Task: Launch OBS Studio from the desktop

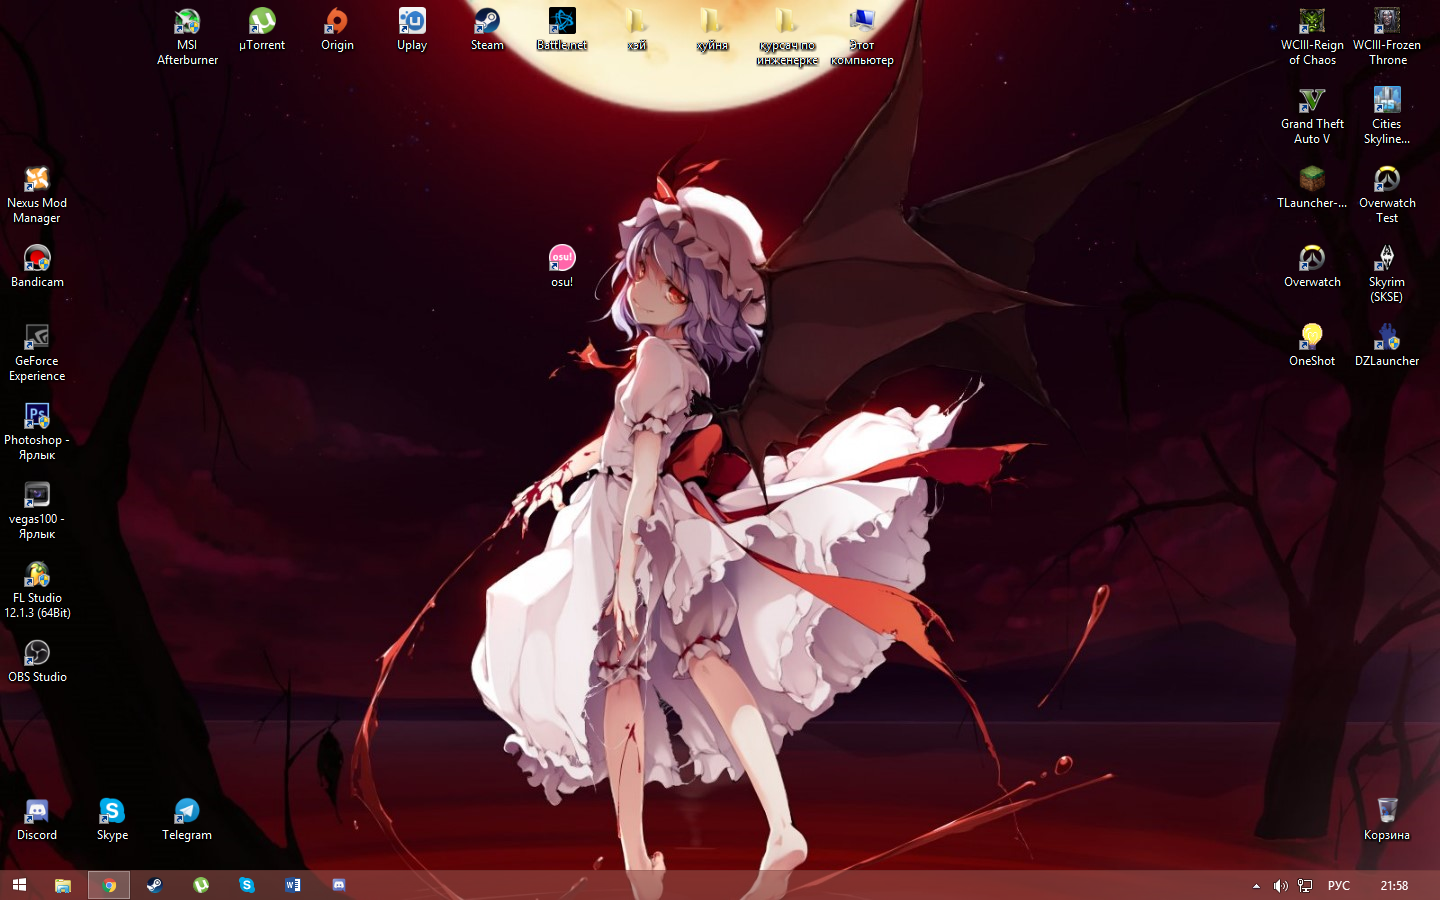Action: 37,661
